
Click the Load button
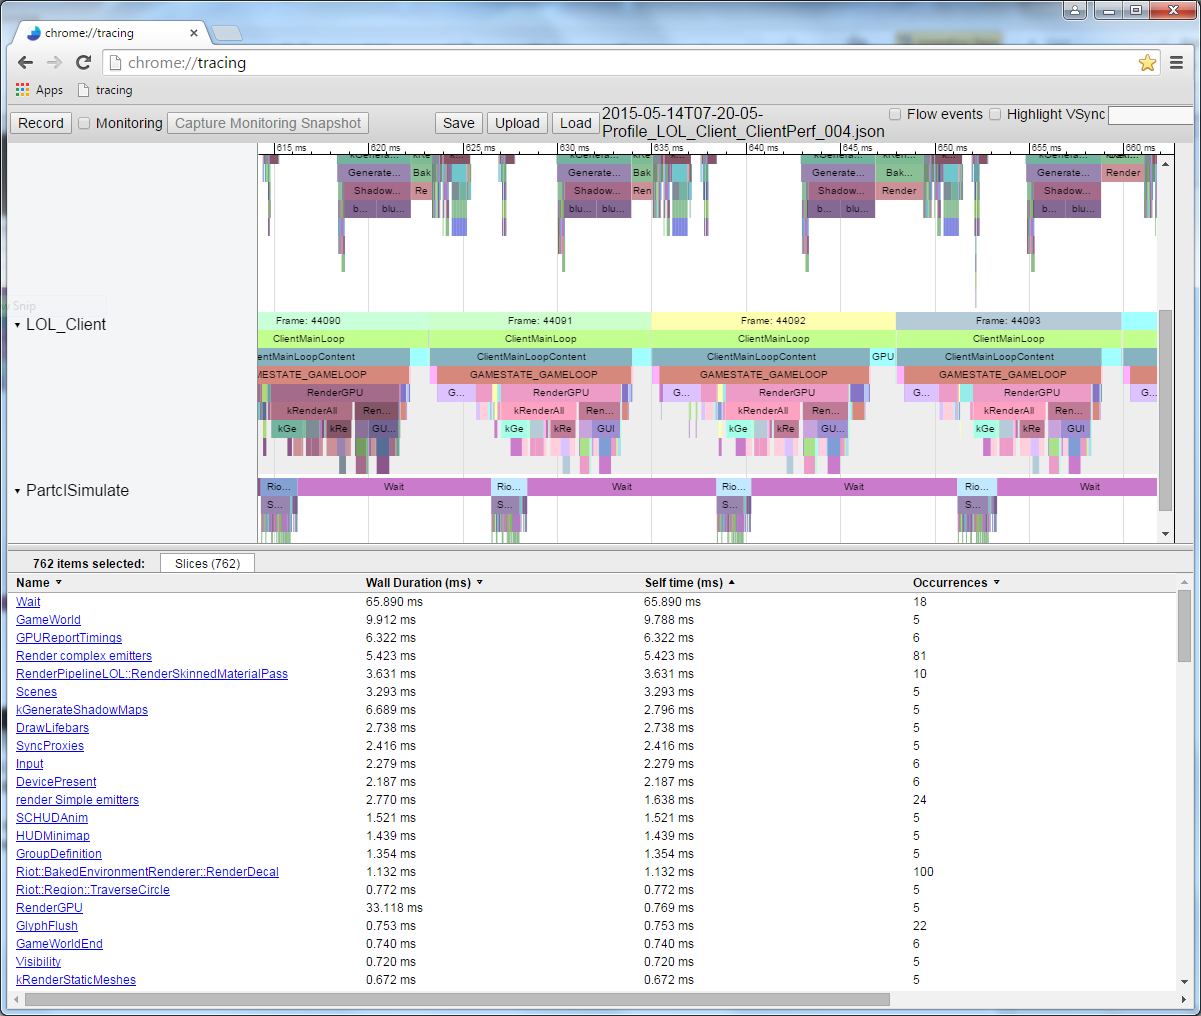(x=575, y=123)
